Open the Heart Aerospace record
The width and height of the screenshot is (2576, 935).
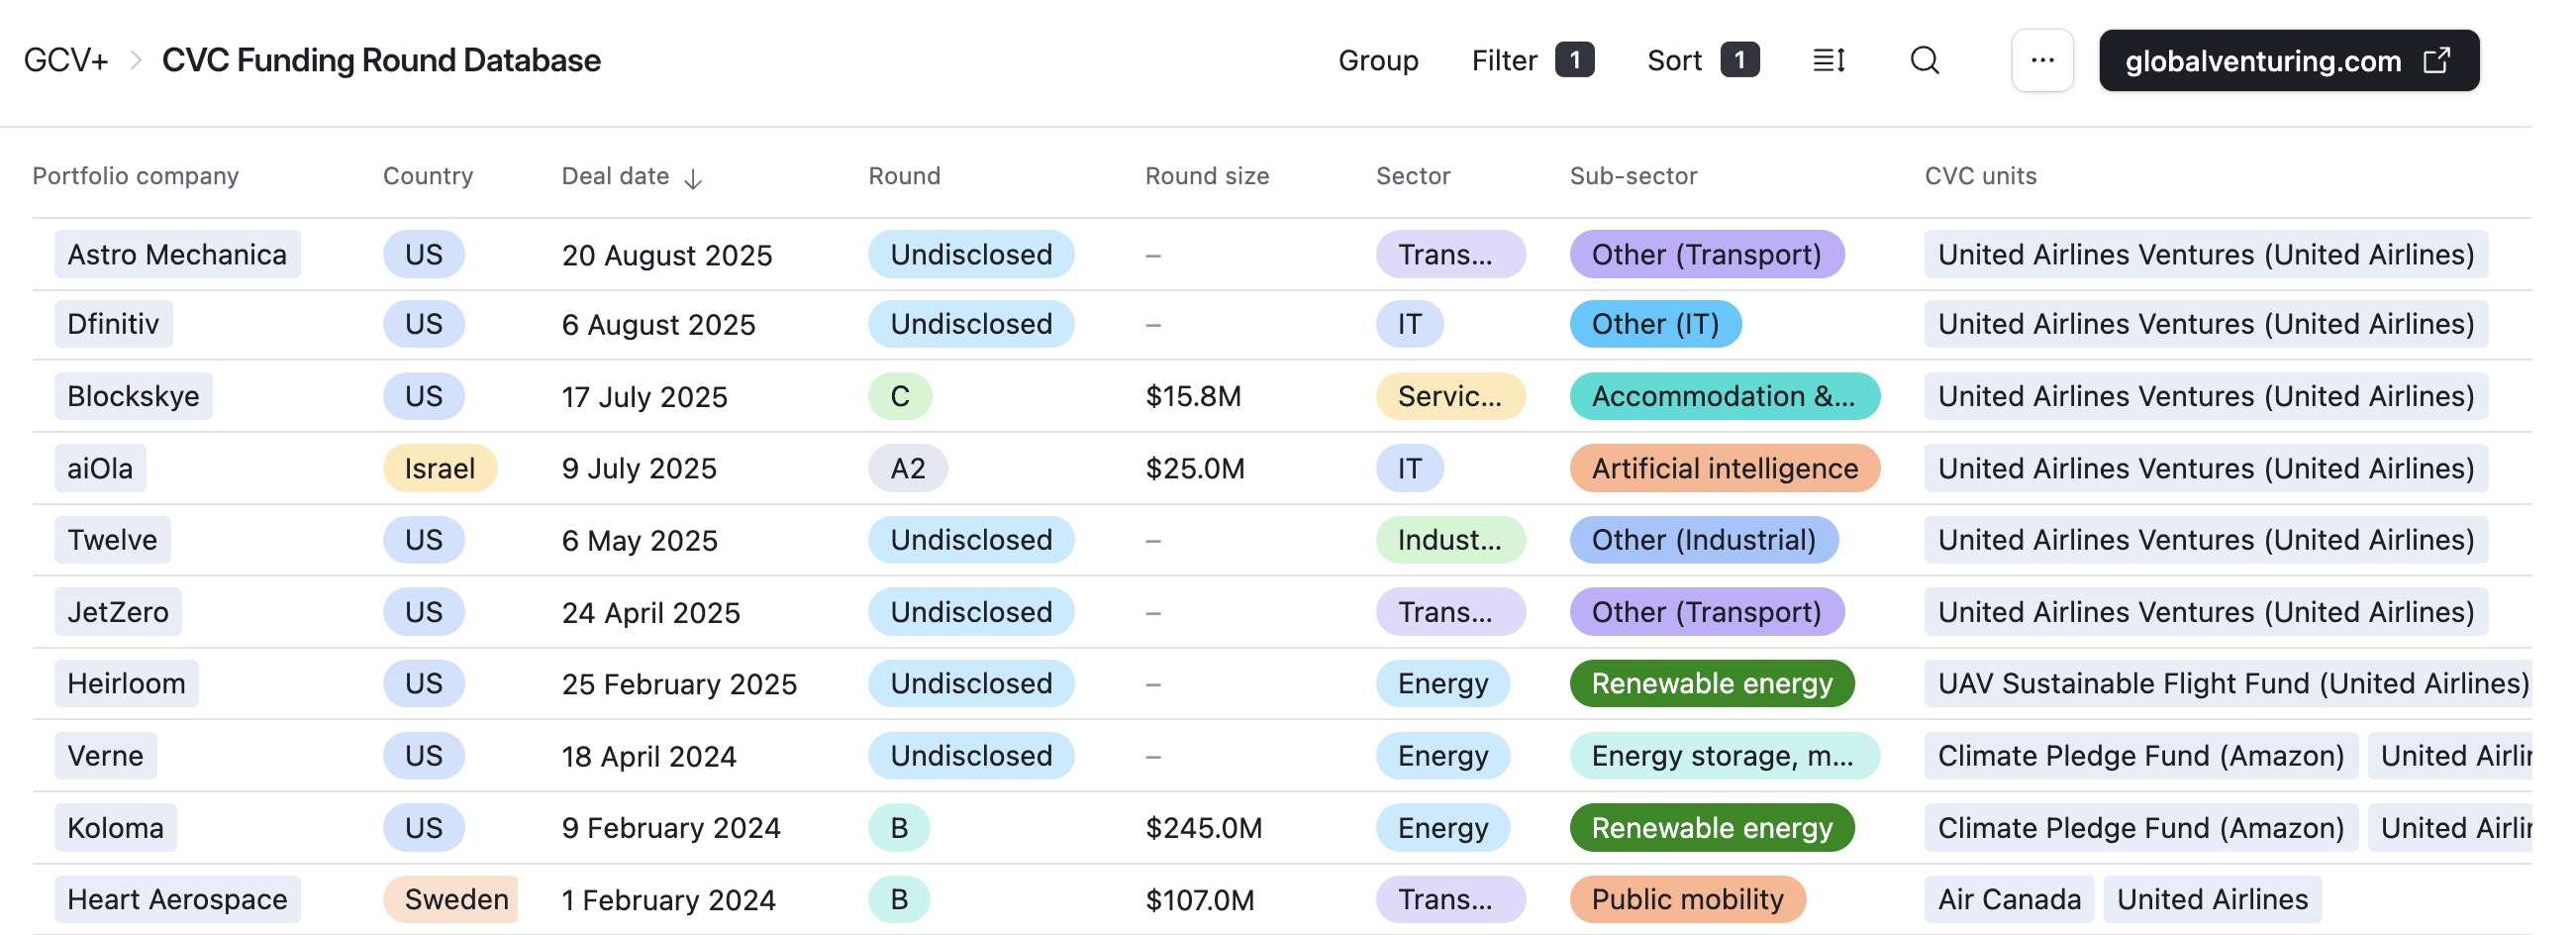coord(177,899)
